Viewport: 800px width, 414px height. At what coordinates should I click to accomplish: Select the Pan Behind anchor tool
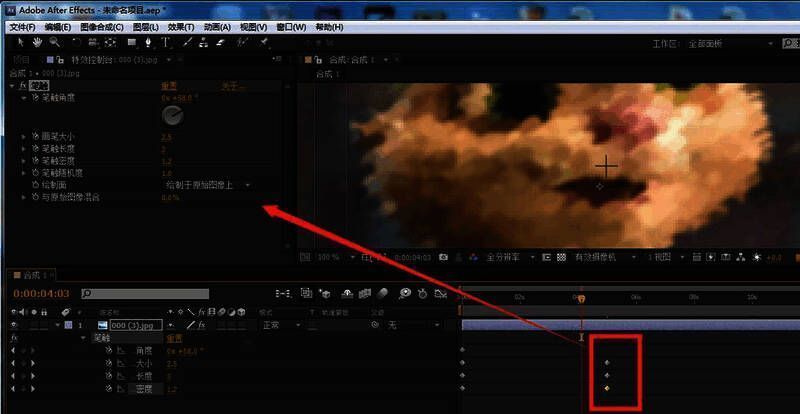110,42
